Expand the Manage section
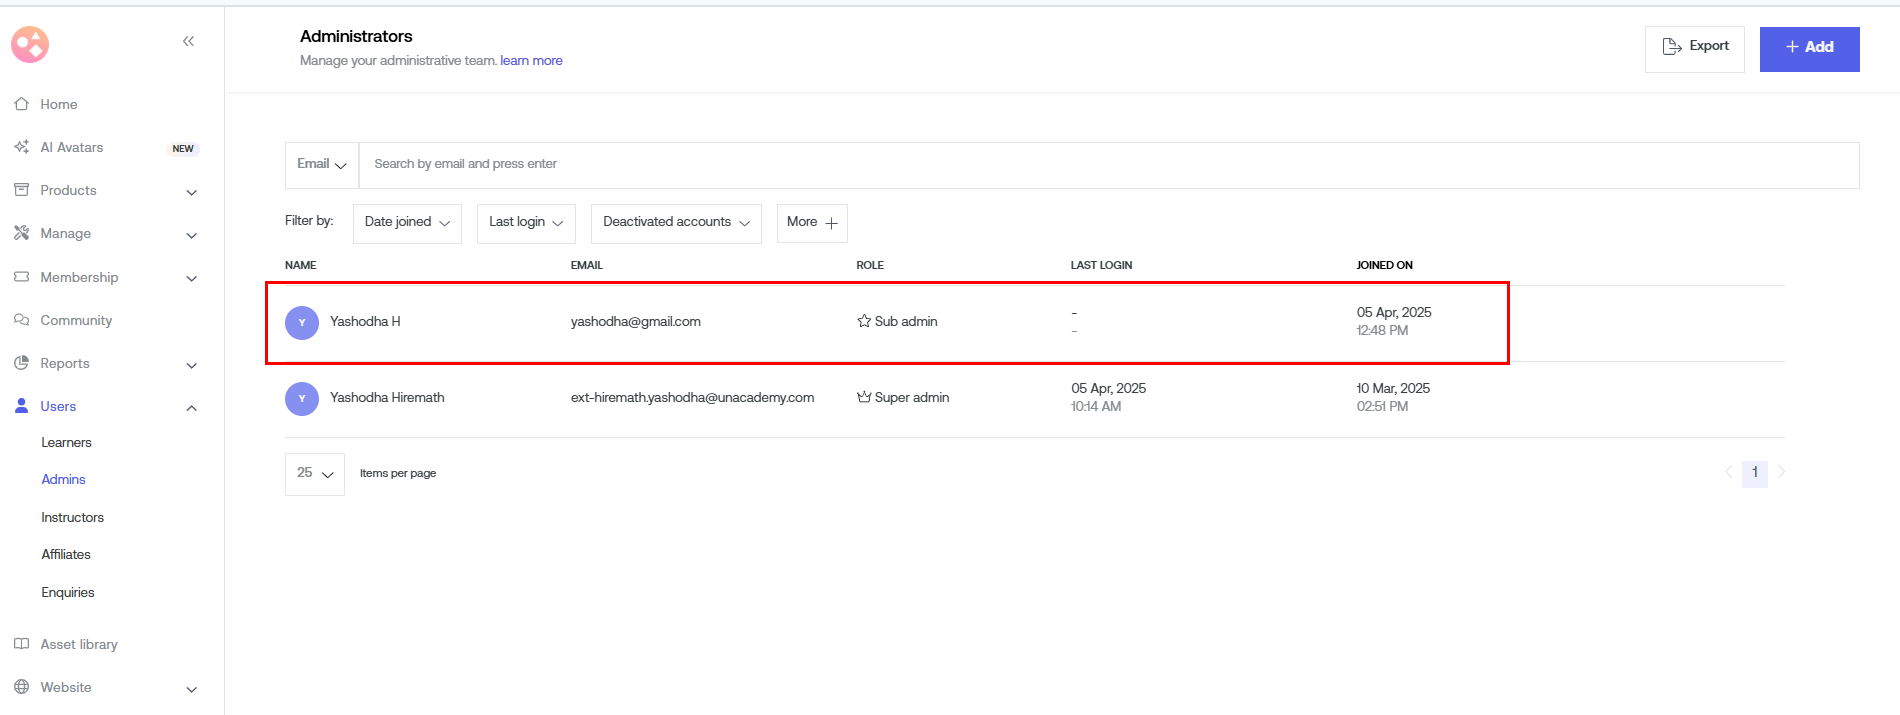The width and height of the screenshot is (1900, 715). click(191, 234)
